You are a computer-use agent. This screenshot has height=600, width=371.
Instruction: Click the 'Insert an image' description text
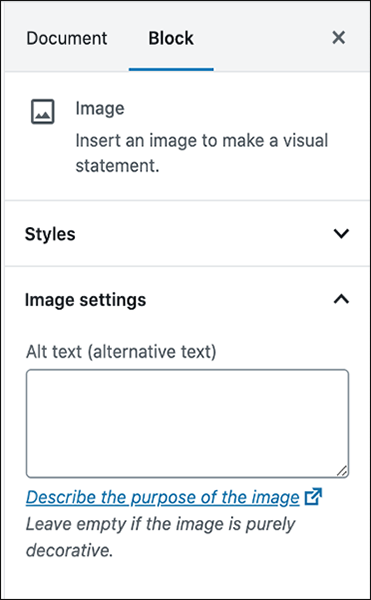tap(202, 153)
